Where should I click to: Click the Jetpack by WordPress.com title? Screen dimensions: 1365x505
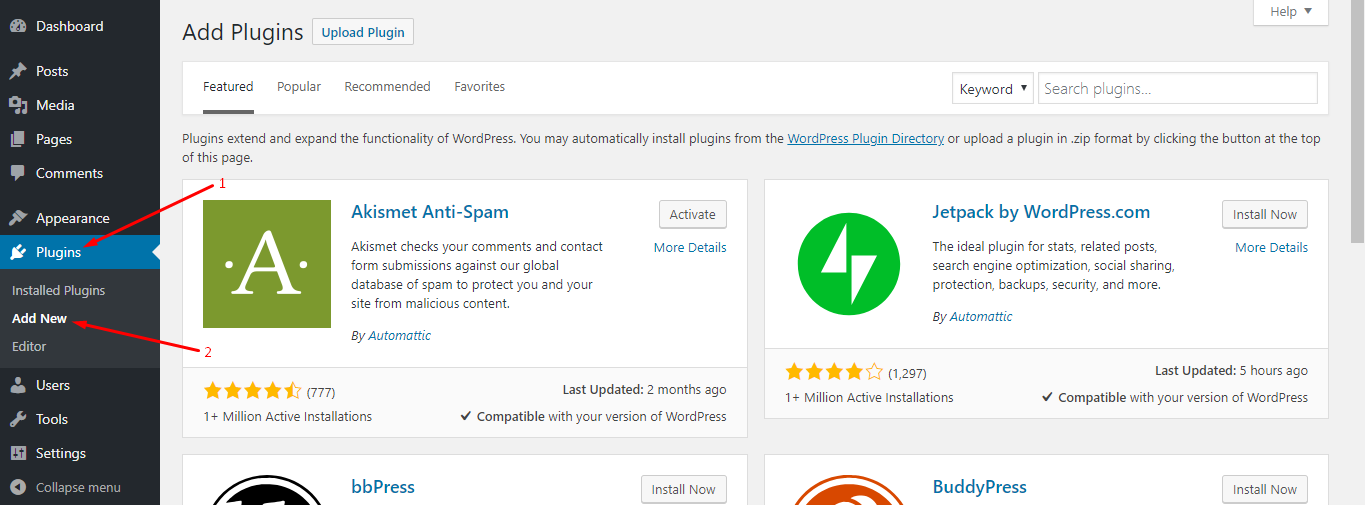tap(1041, 212)
